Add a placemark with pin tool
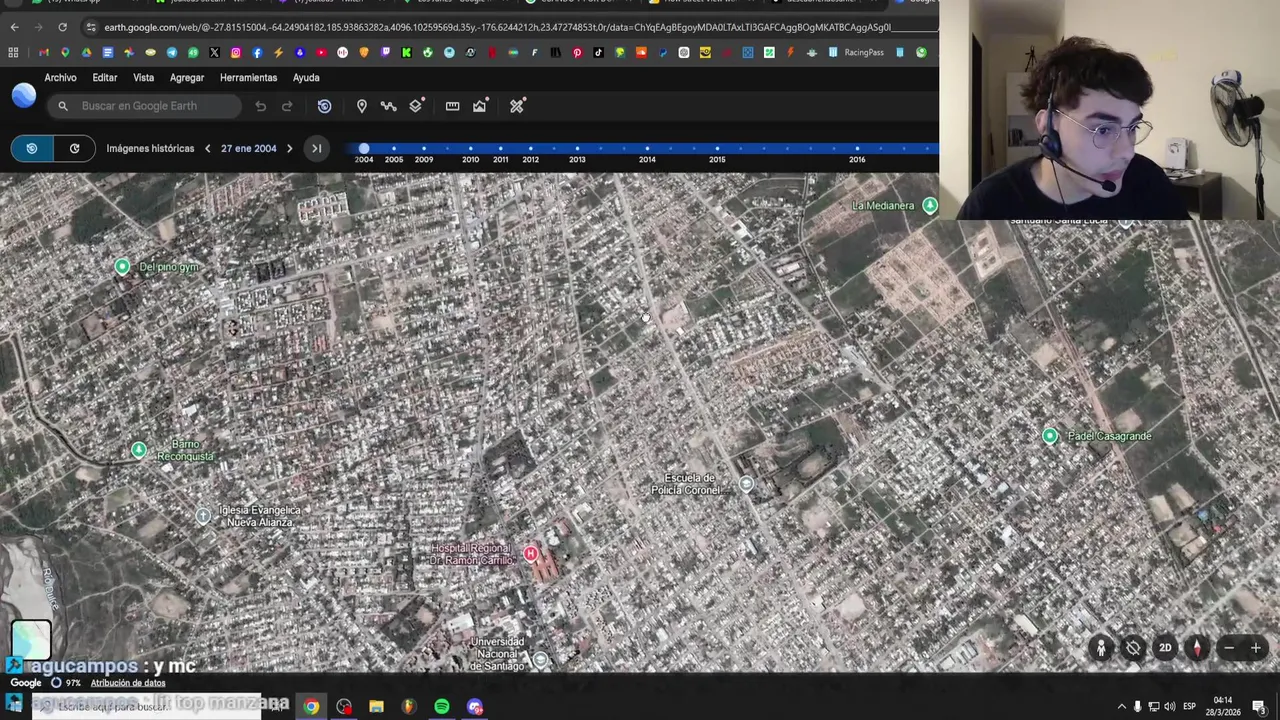This screenshot has height=720, width=1280. coord(362,106)
